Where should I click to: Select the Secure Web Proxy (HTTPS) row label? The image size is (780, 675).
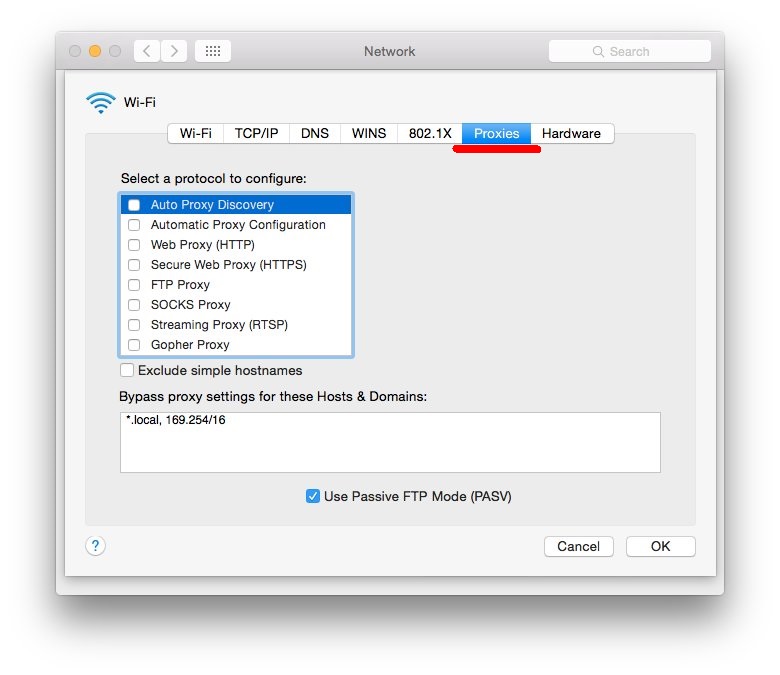(229, 265)
